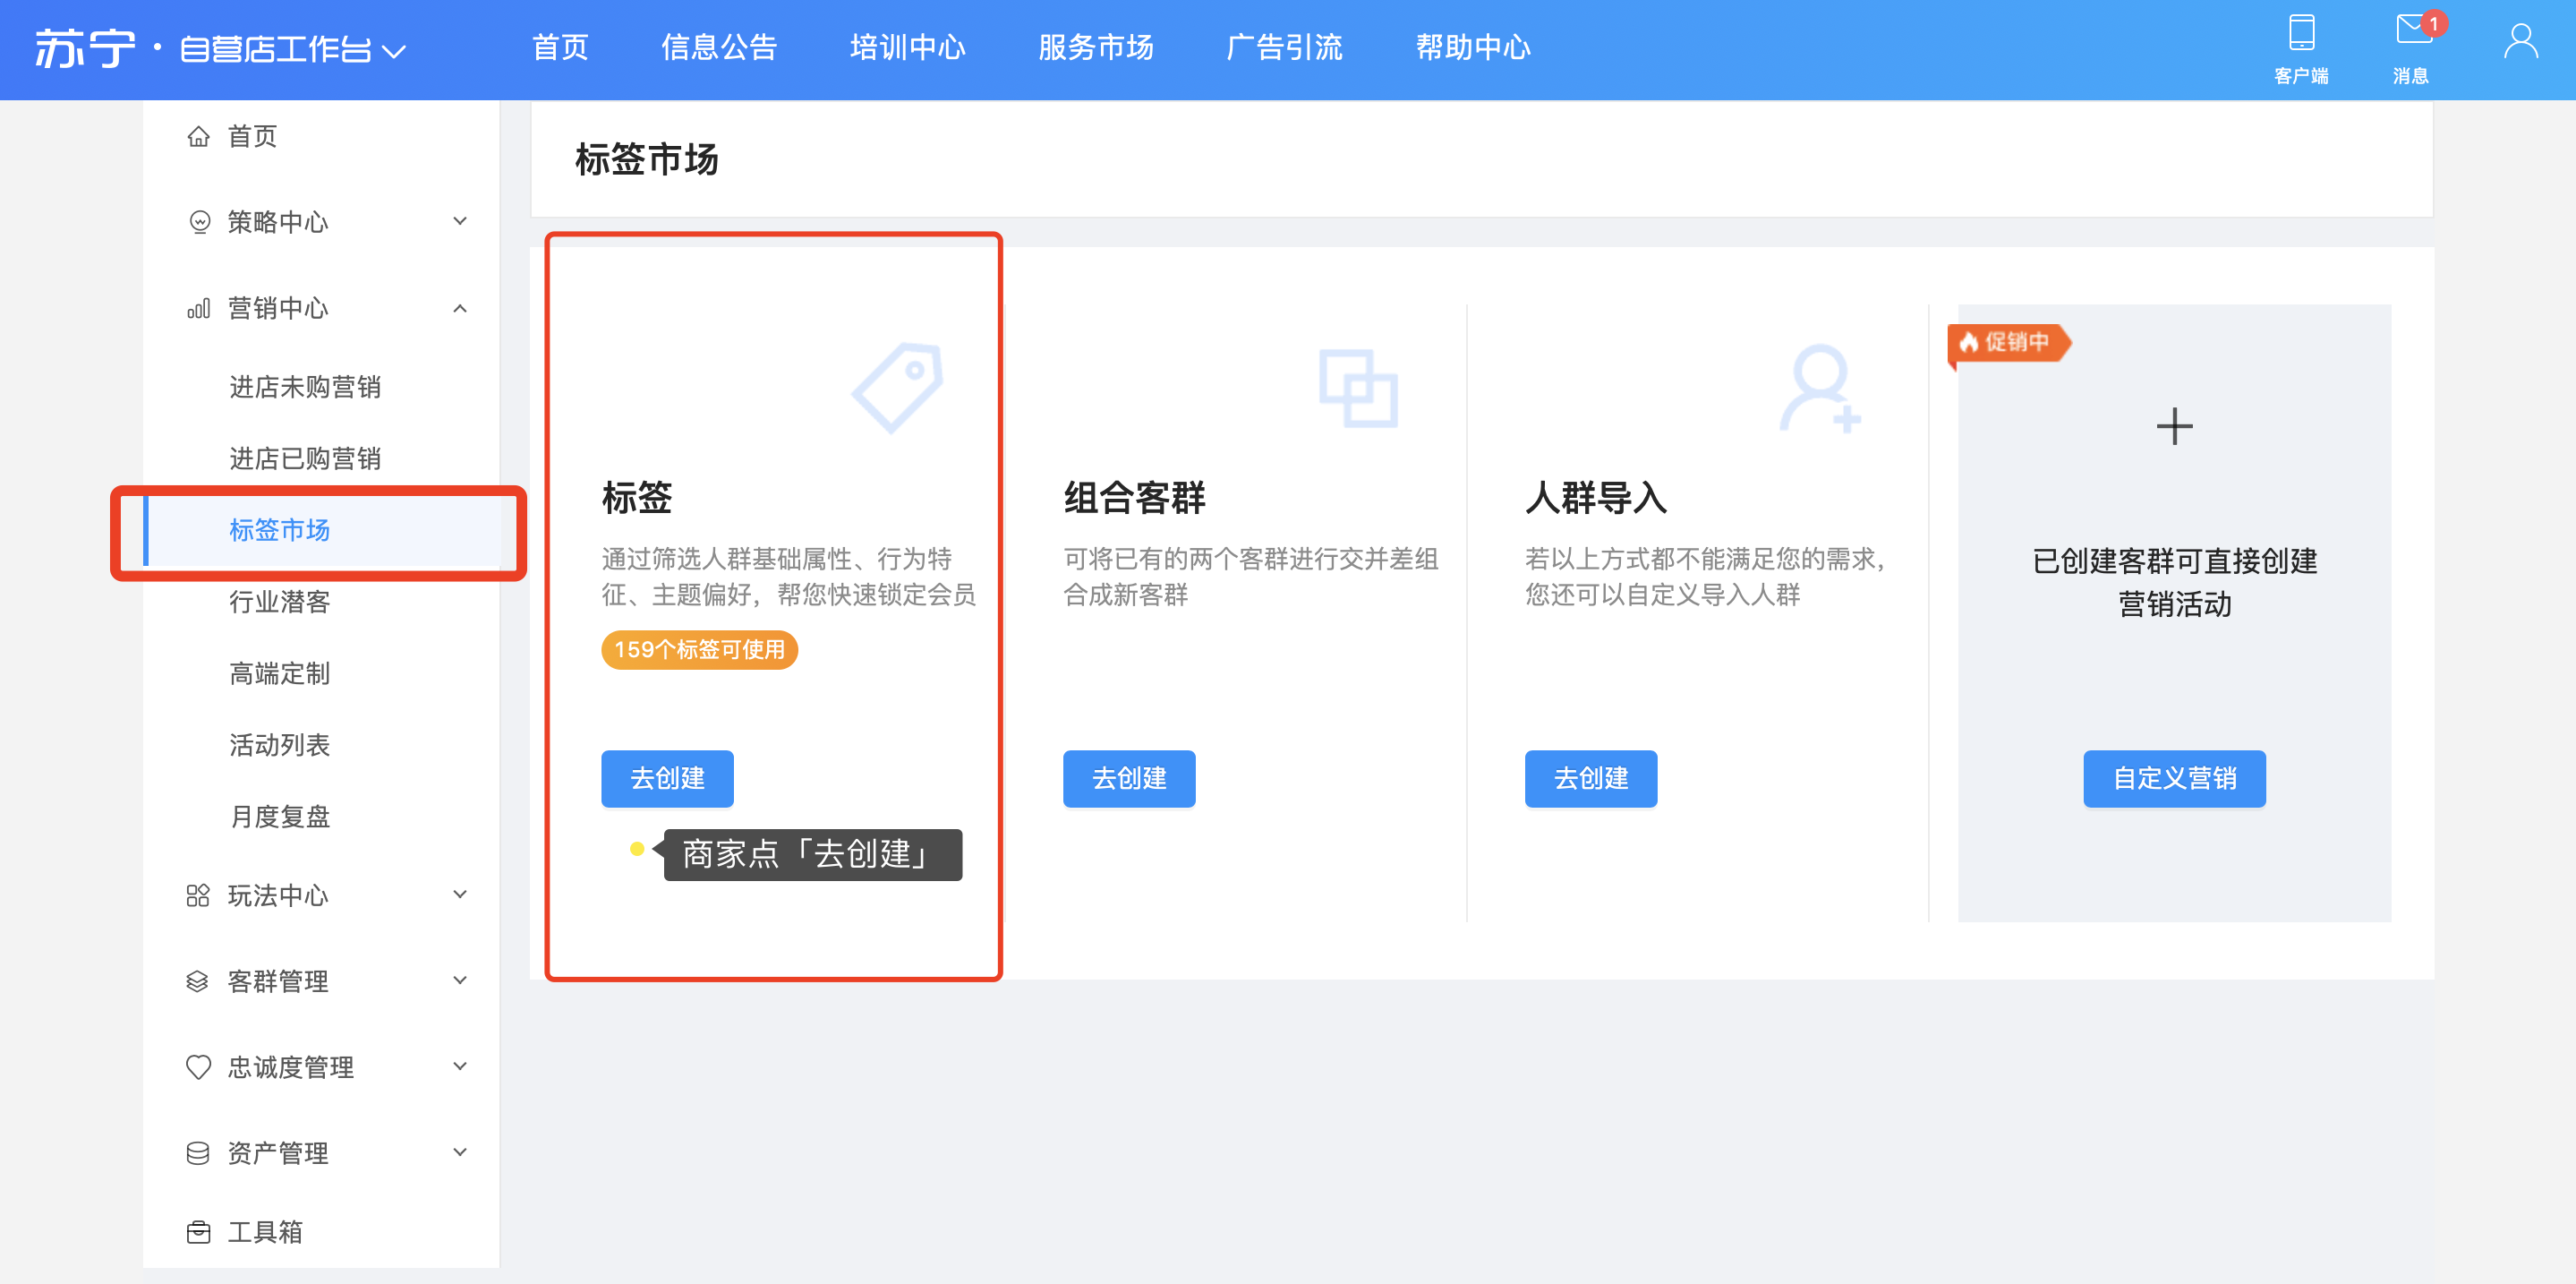The height and width of the screenshot is (1284, 2576).
Task: Click the plus icon in promo card
Action: pyautogui.click(x=2173, y=427)
